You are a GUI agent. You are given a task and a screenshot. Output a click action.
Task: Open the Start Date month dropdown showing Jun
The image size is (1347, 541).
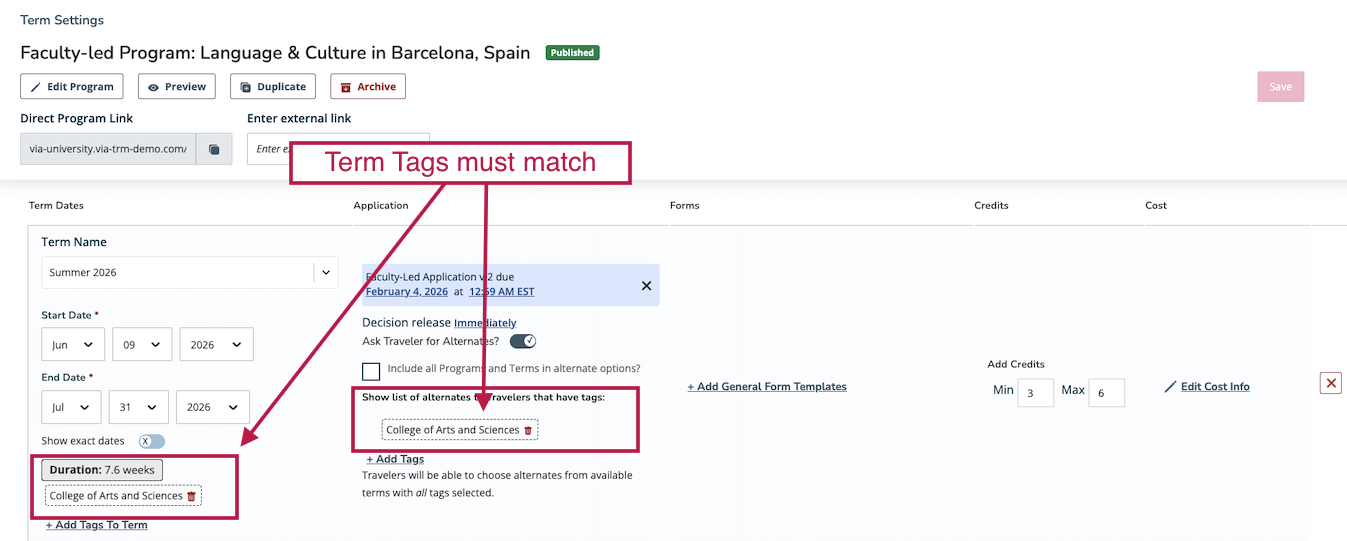[x=73, y=344]
